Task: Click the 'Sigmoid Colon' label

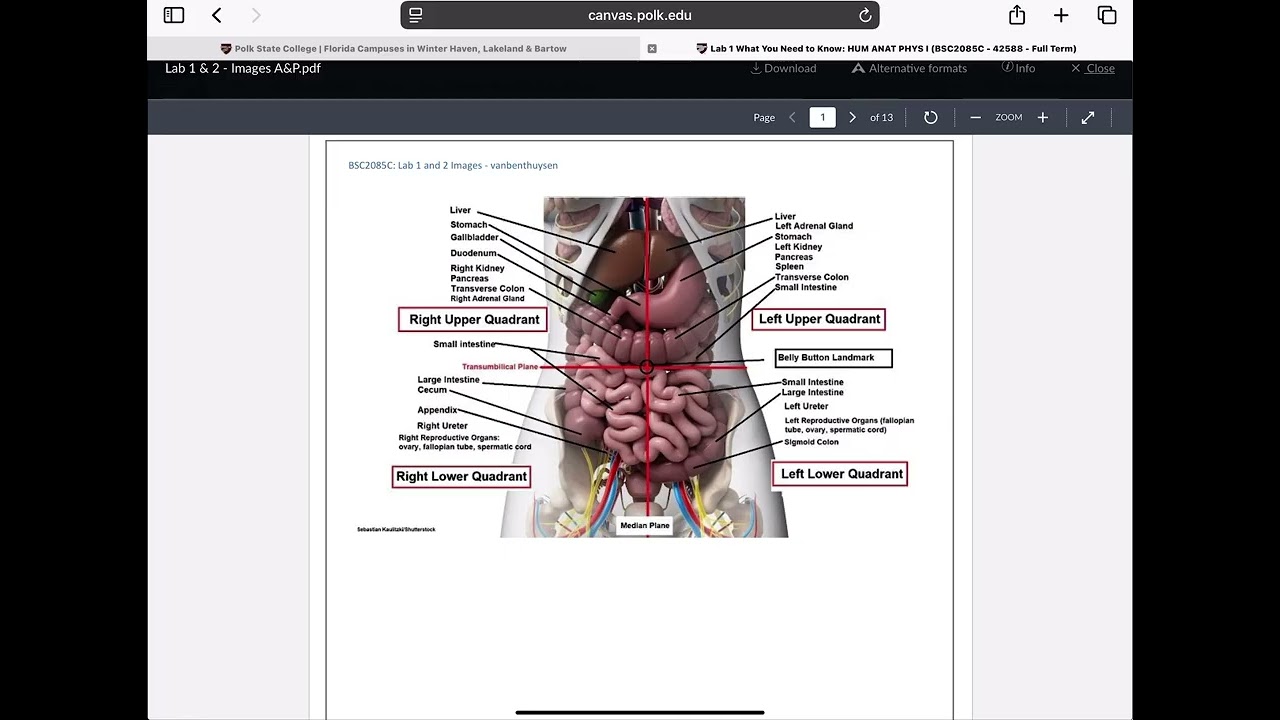Action: (x=811, y=442)
